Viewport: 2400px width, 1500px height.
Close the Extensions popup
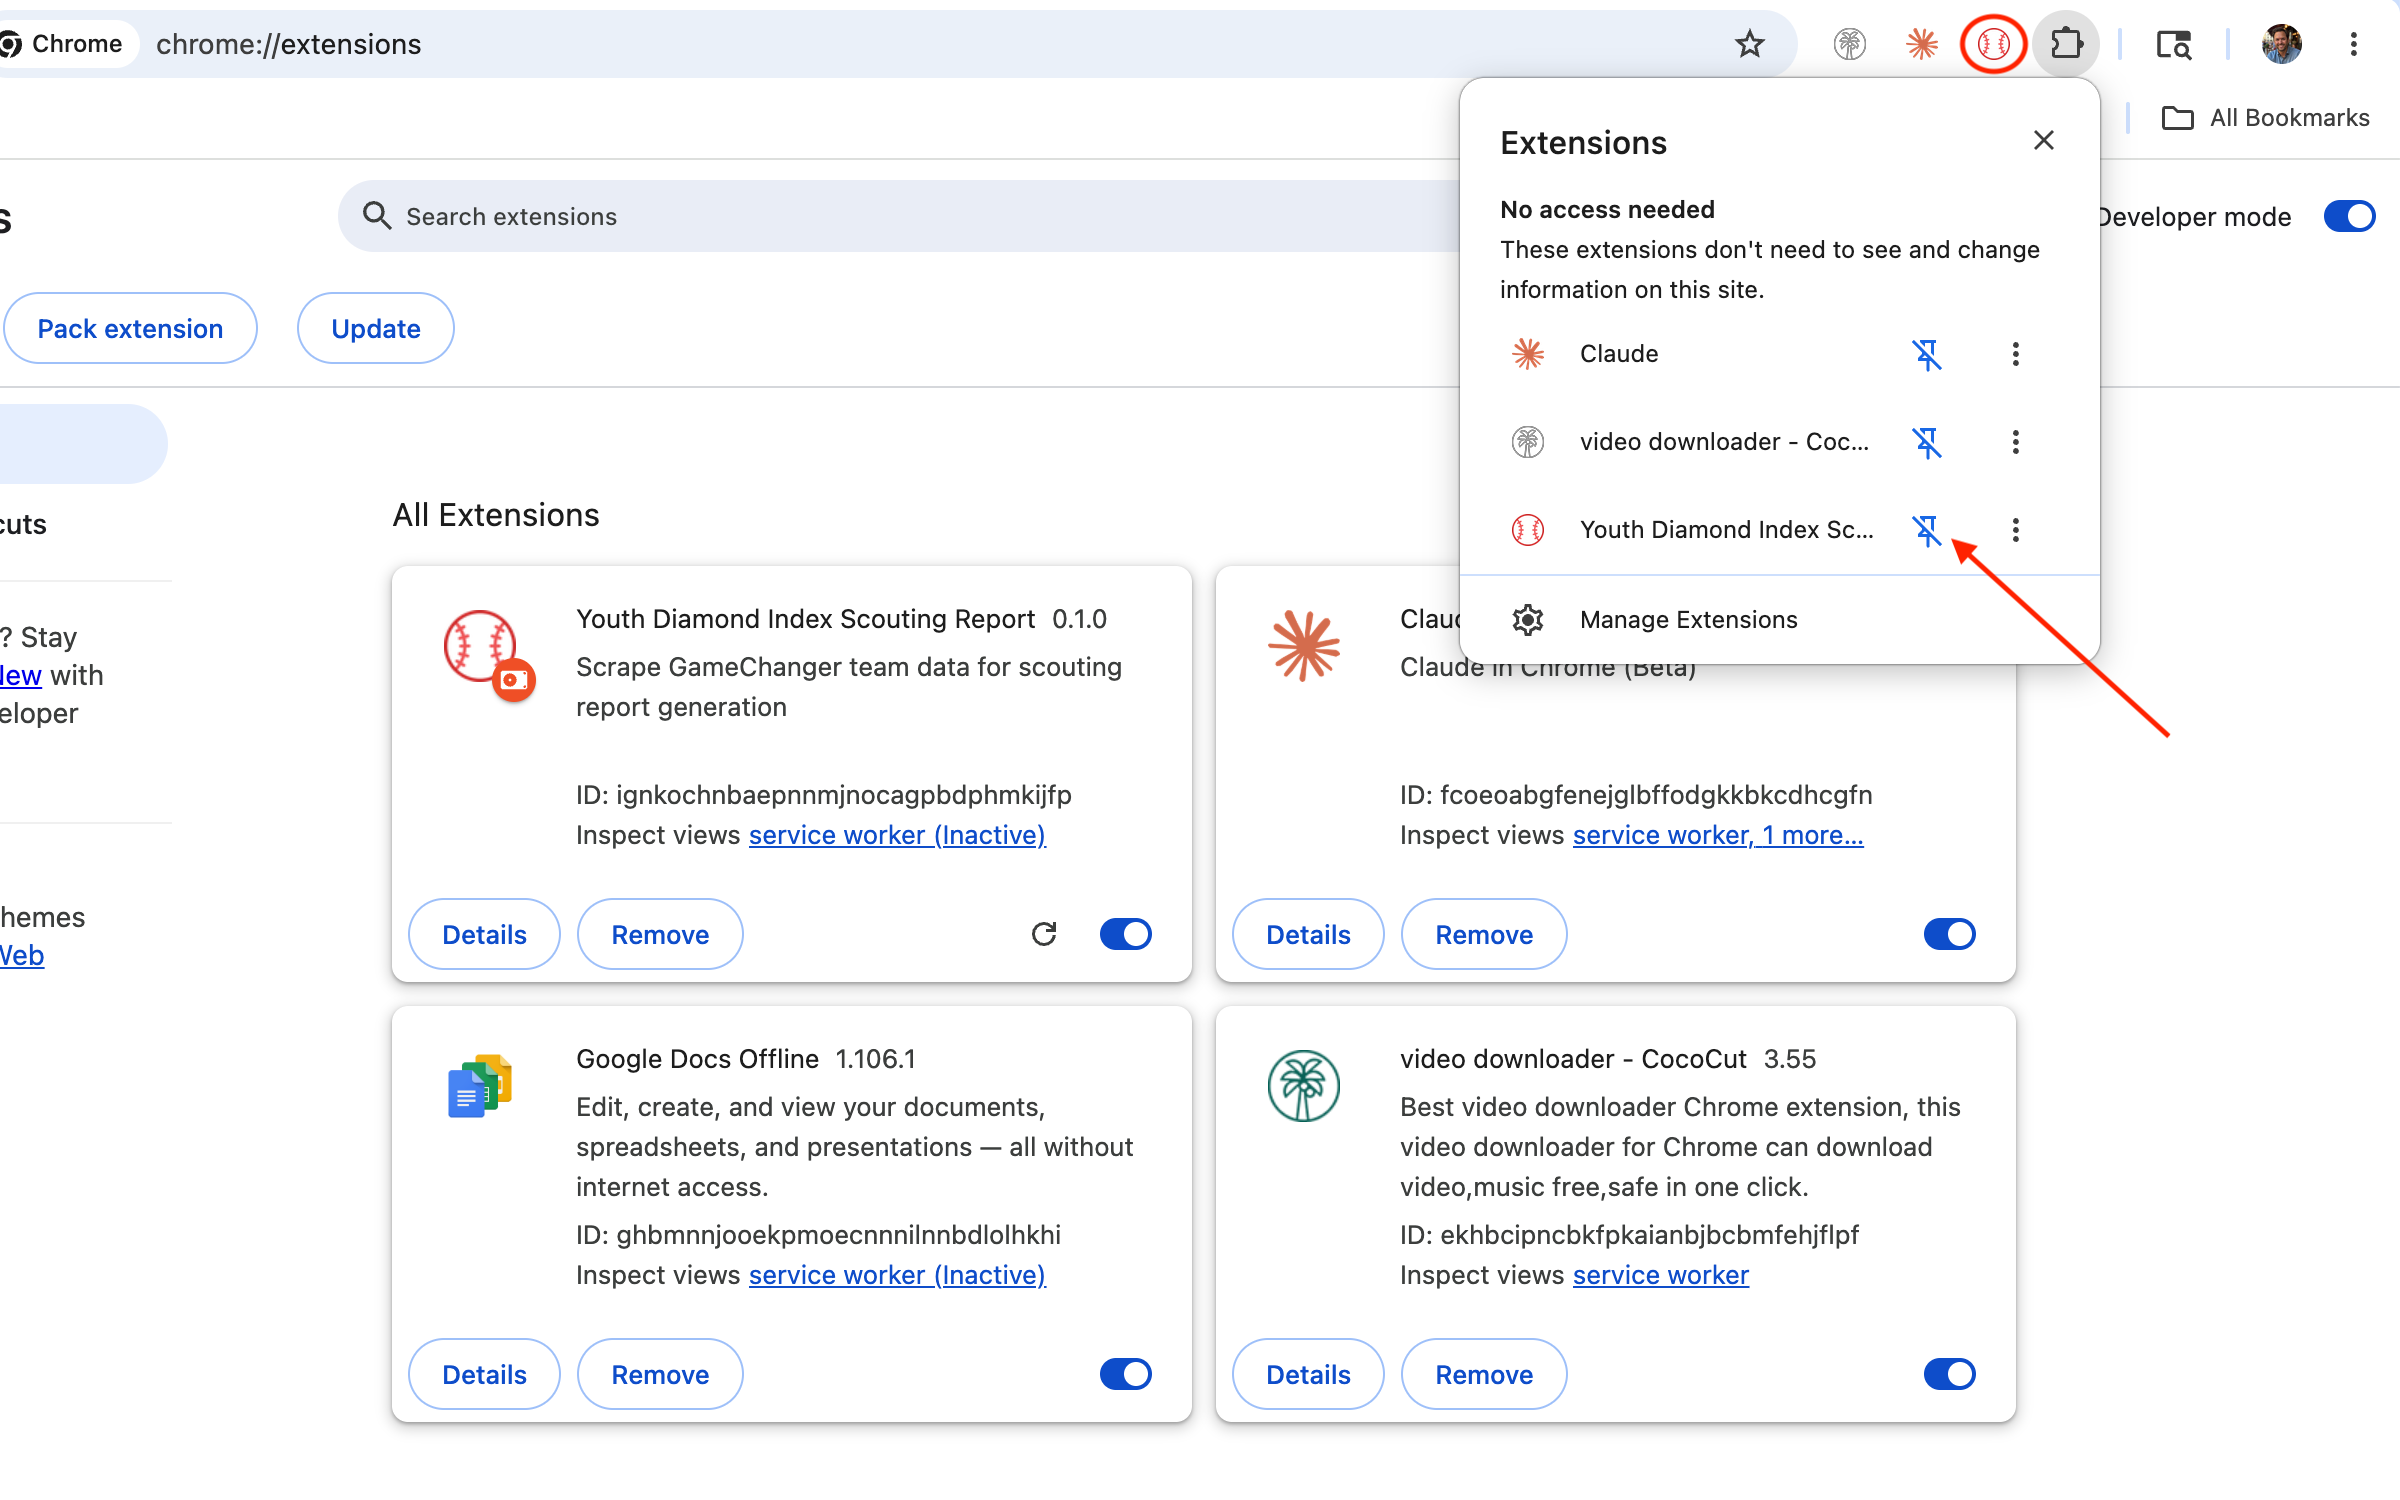(x=2043, y=140)
